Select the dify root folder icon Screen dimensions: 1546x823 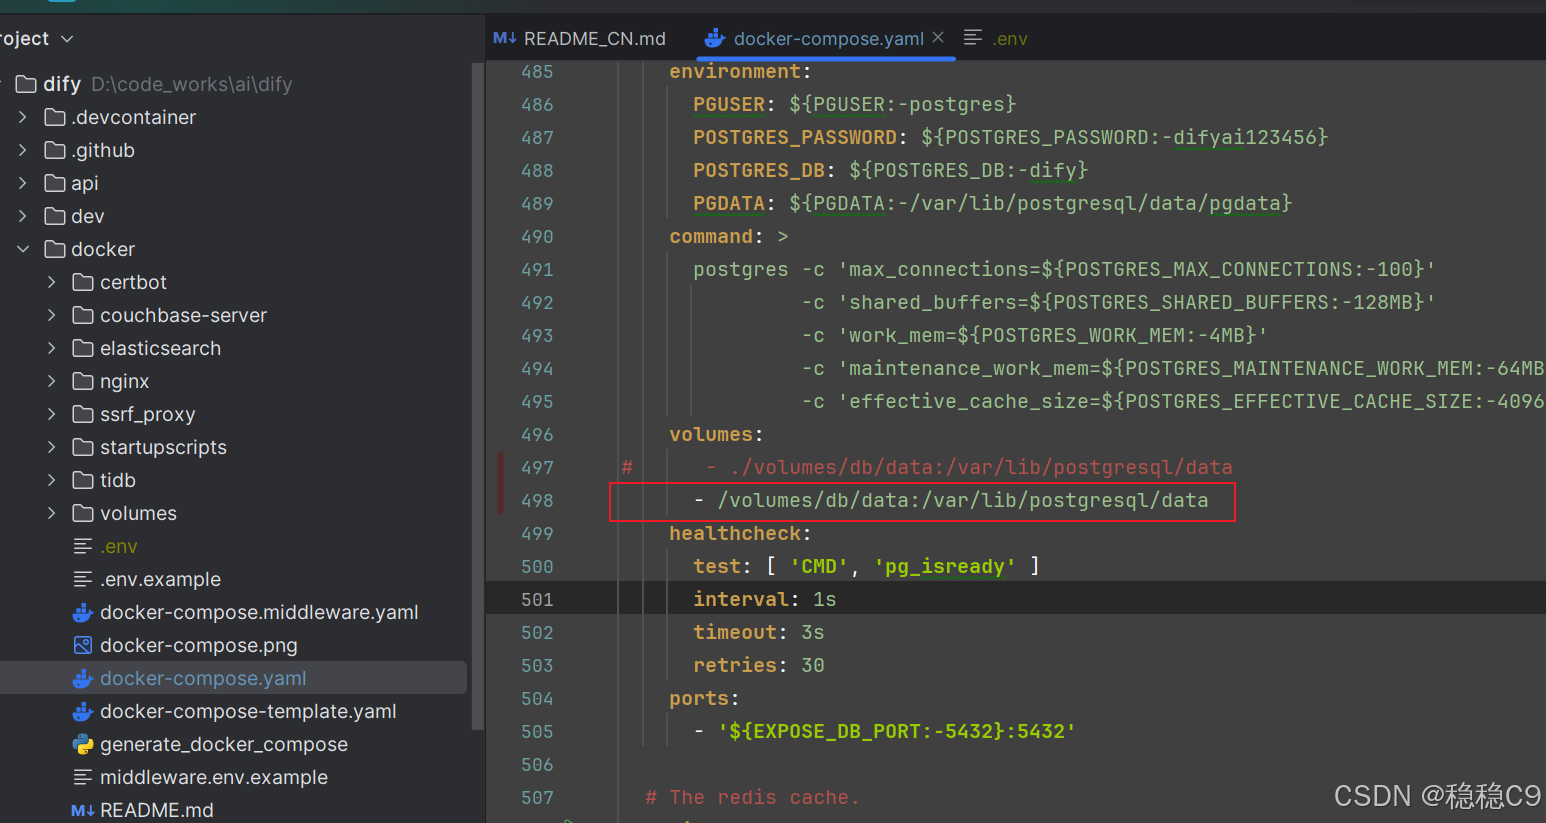click(26, 84)
